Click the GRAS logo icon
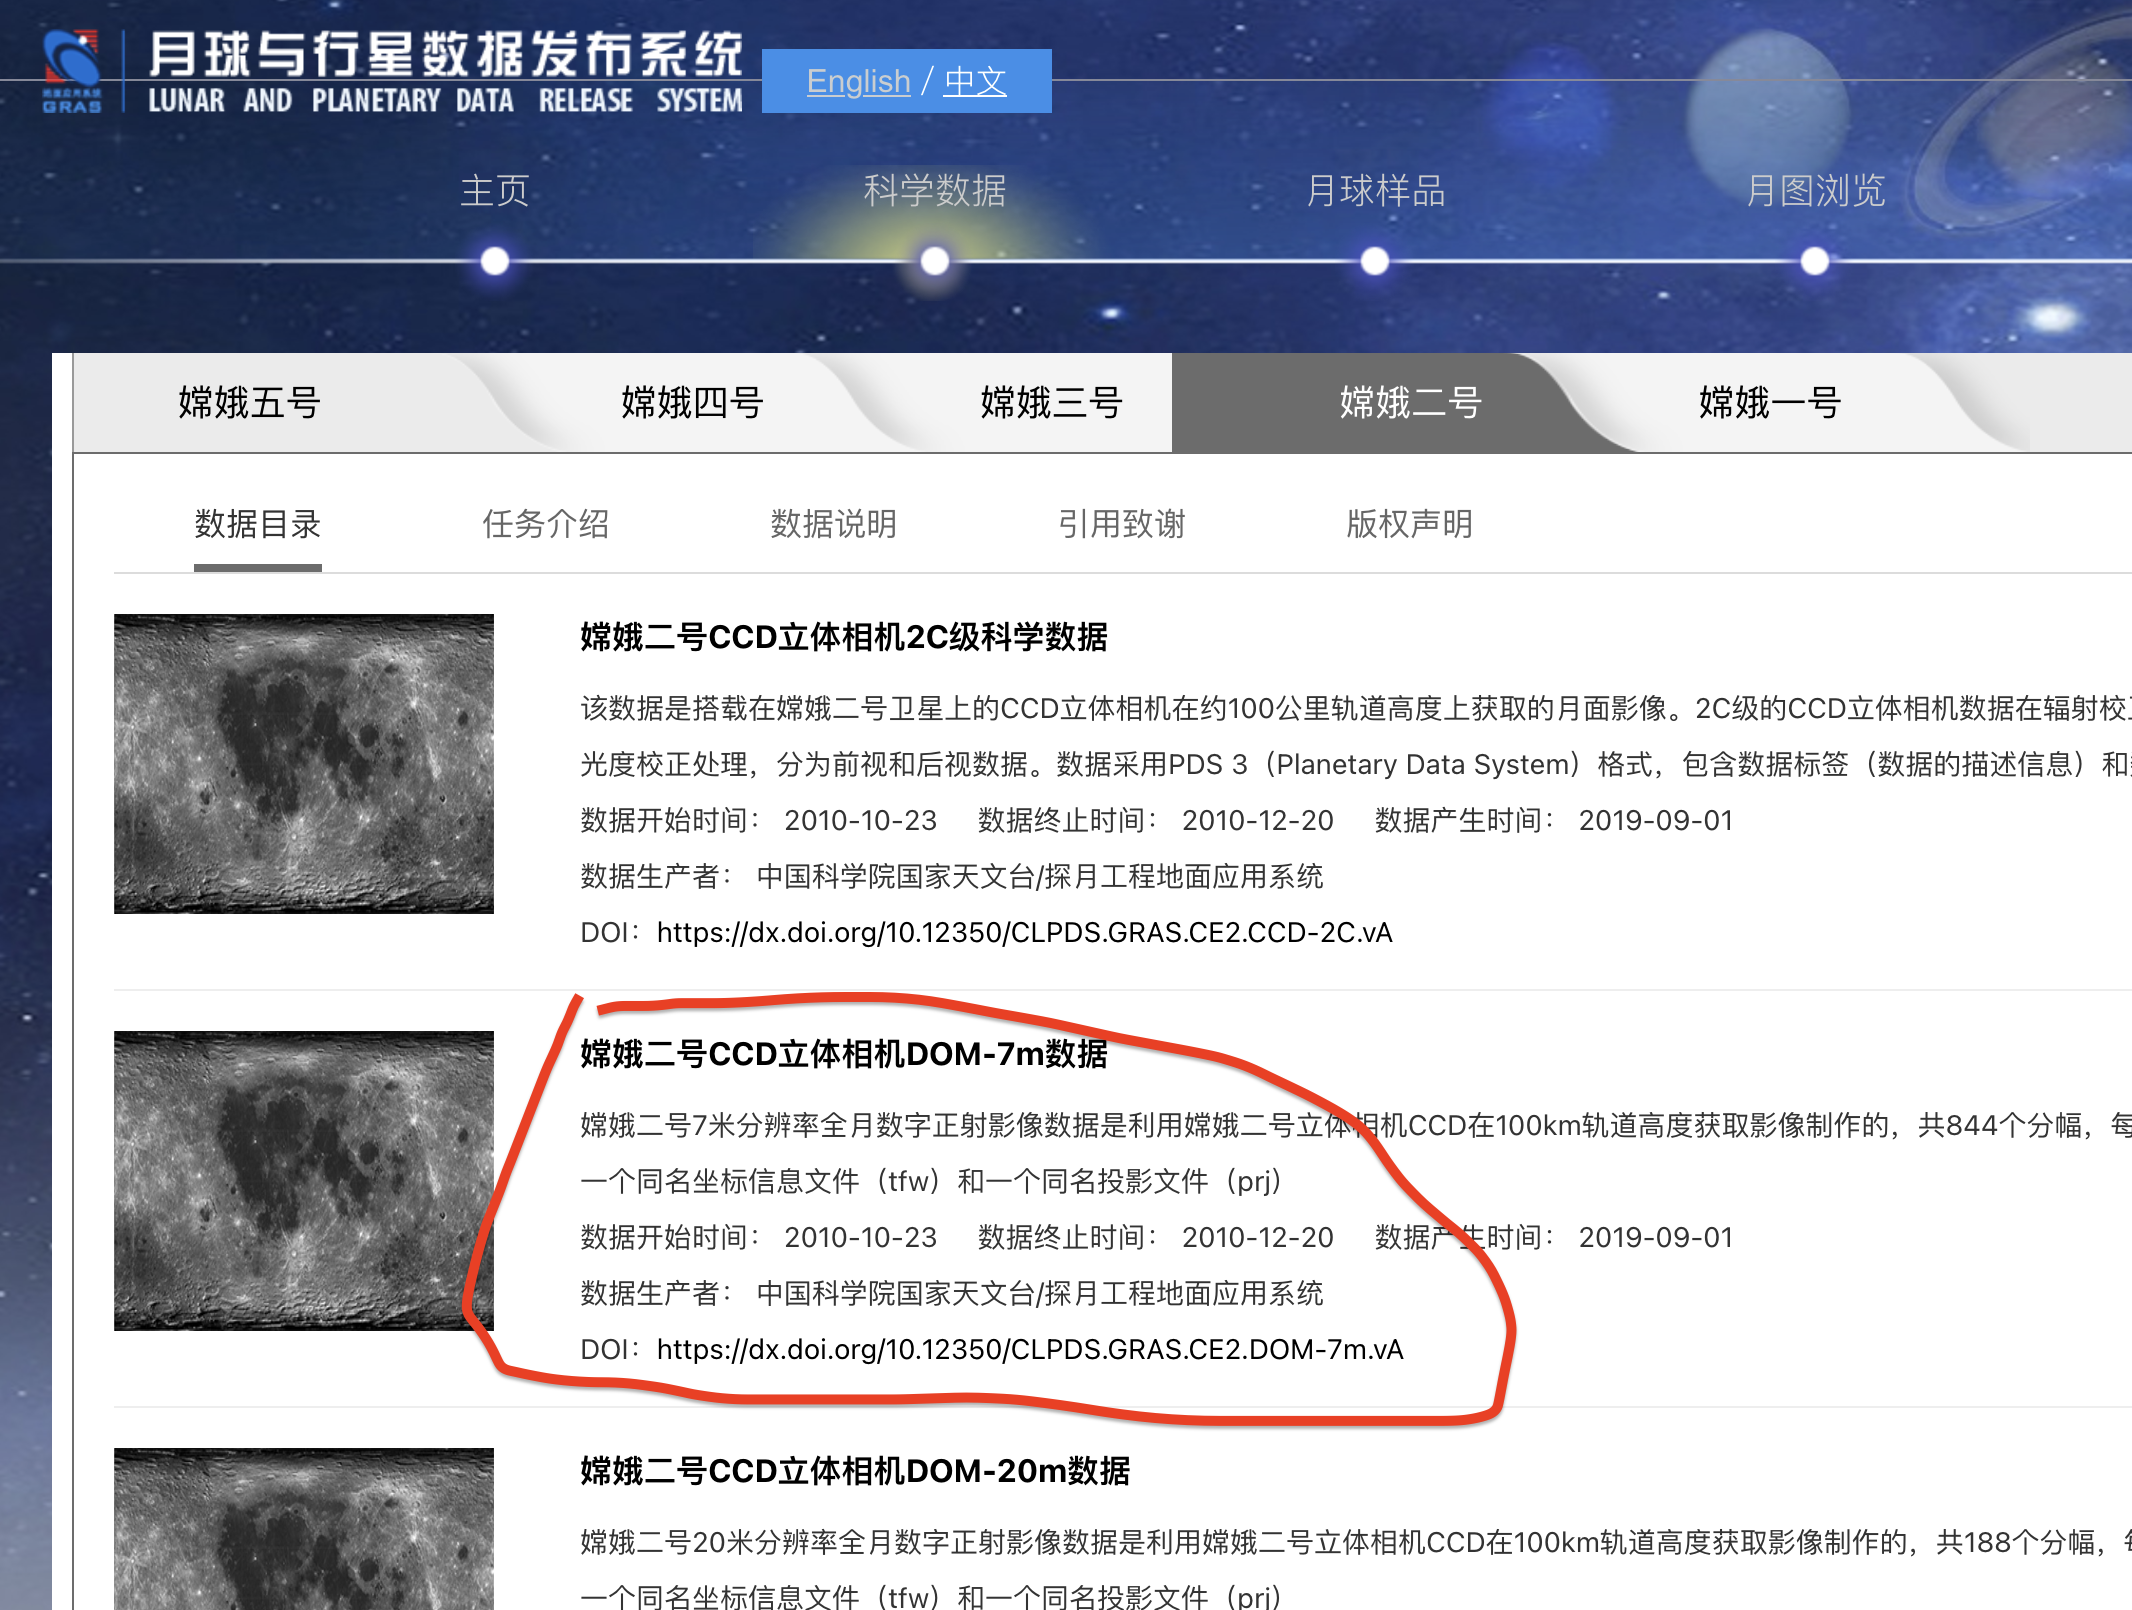Viewport: 2132px width, 1610px height. 72,71
